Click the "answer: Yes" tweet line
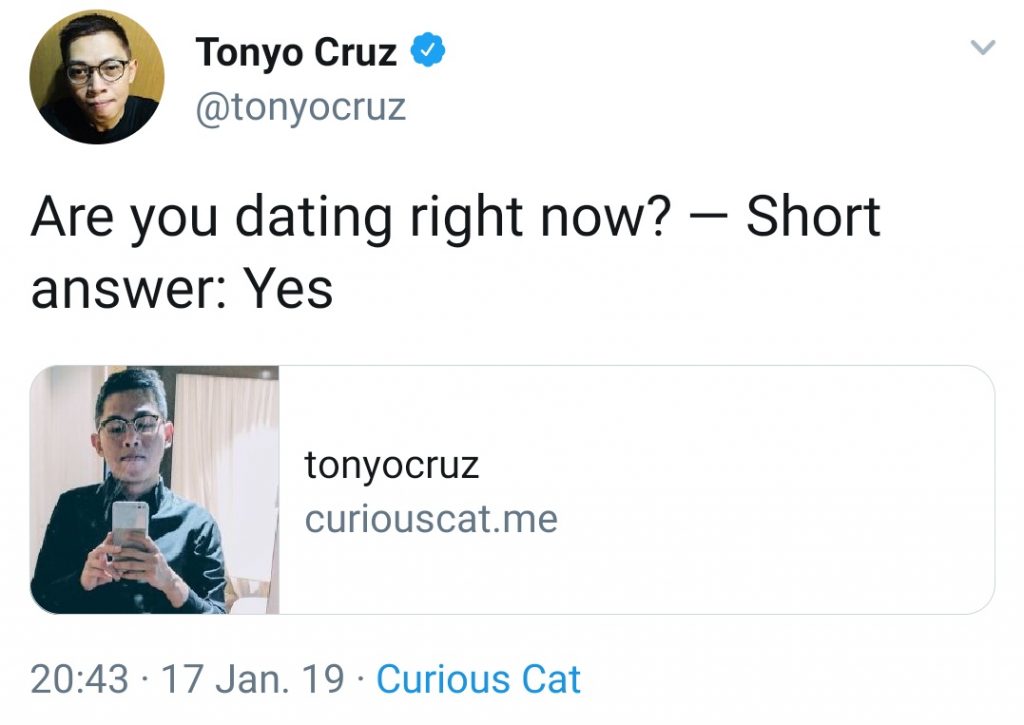The width and height of the screenshot is (1024, 725). 181,289
